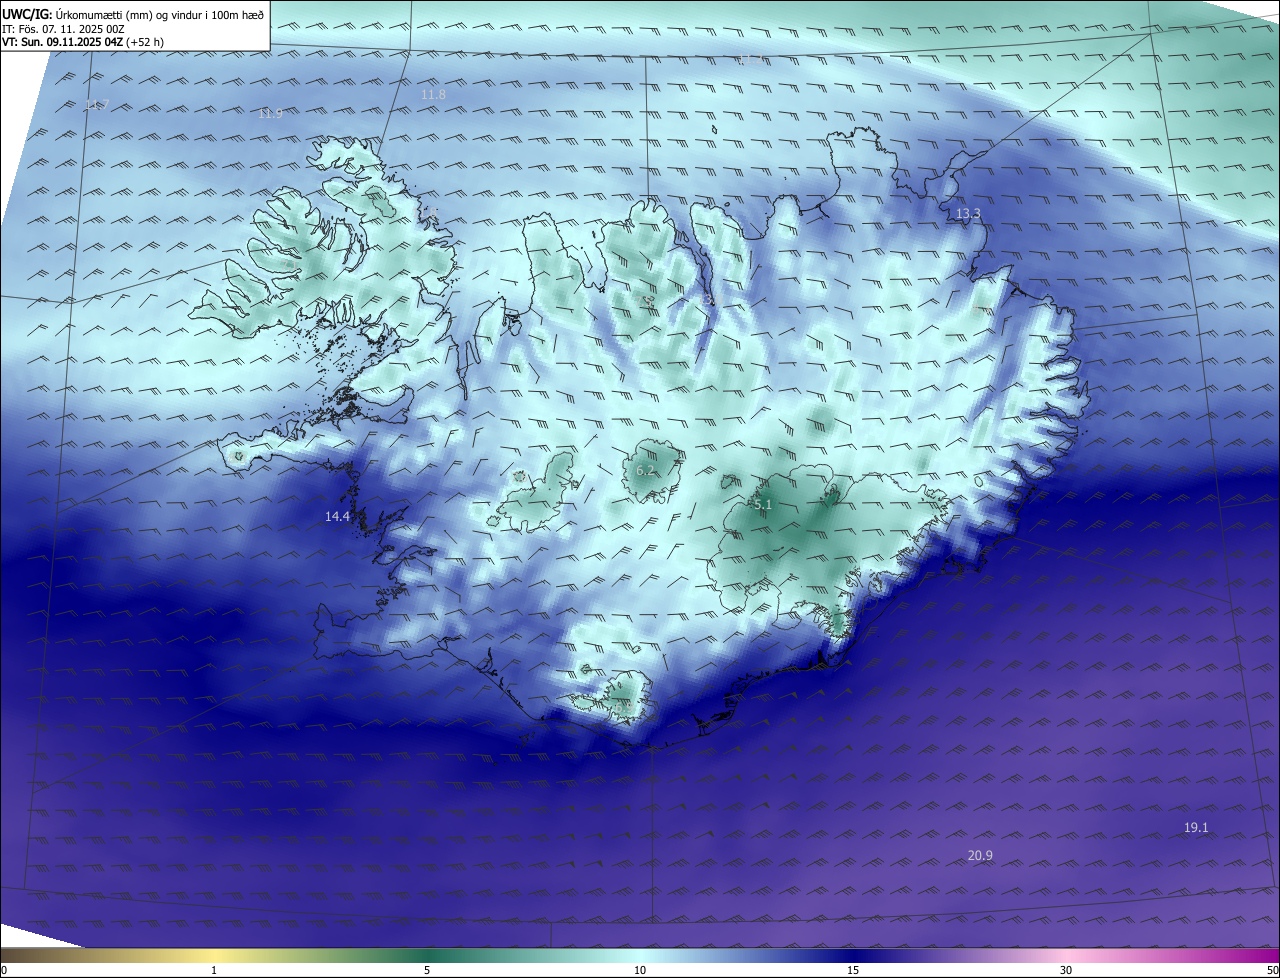Screen dimensions: 1280x978
Task: Click the valid time line 'VT: Sun. 09.11.2025 04Z'
Action: [62, 42]
